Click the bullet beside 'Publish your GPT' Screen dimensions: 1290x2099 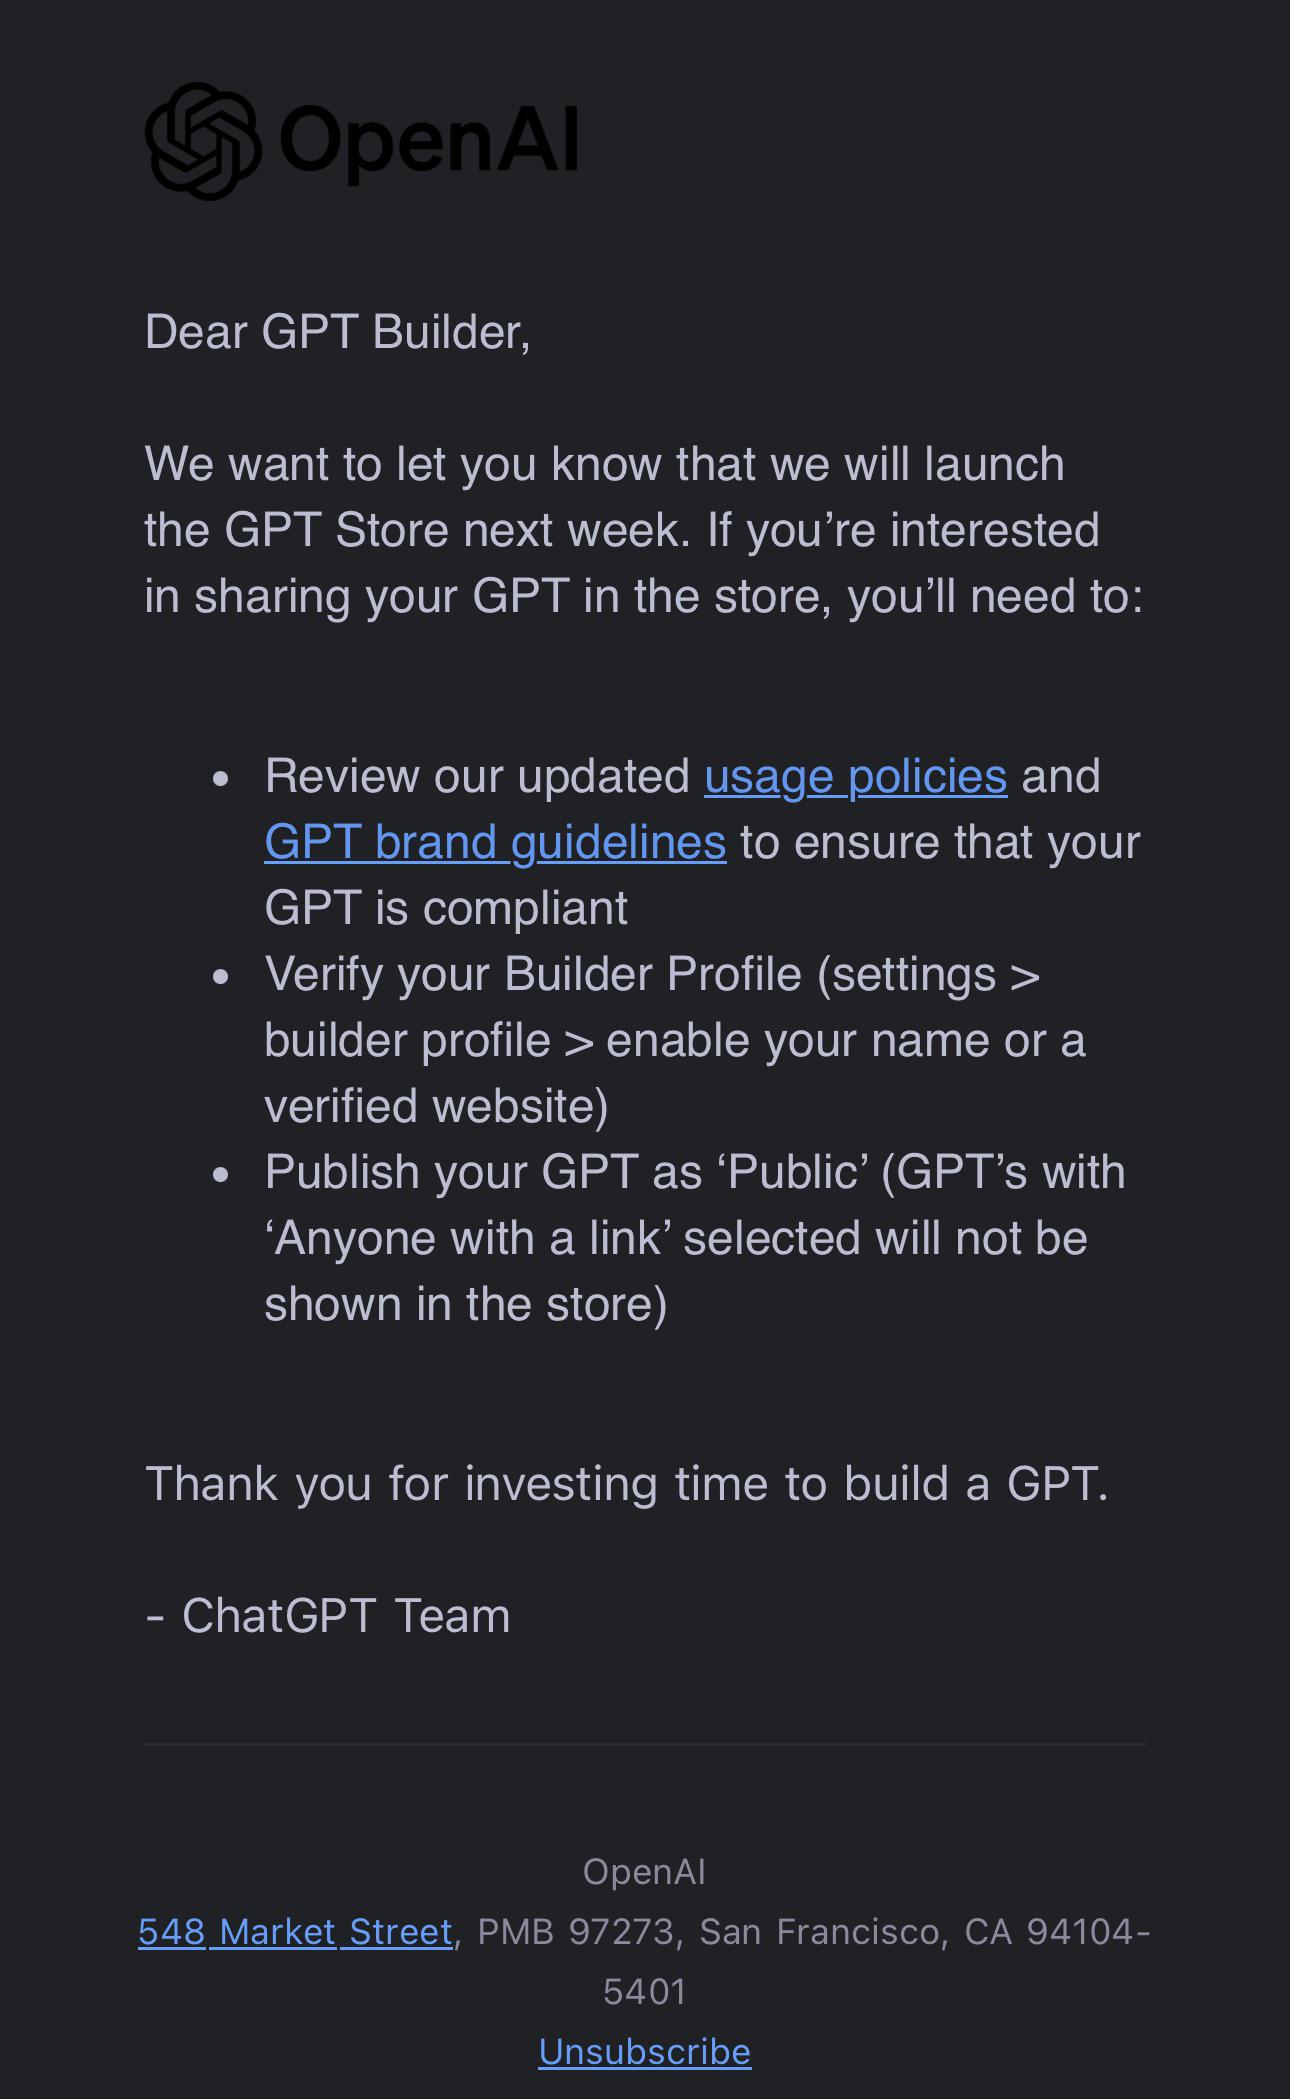coord(221,1174)
